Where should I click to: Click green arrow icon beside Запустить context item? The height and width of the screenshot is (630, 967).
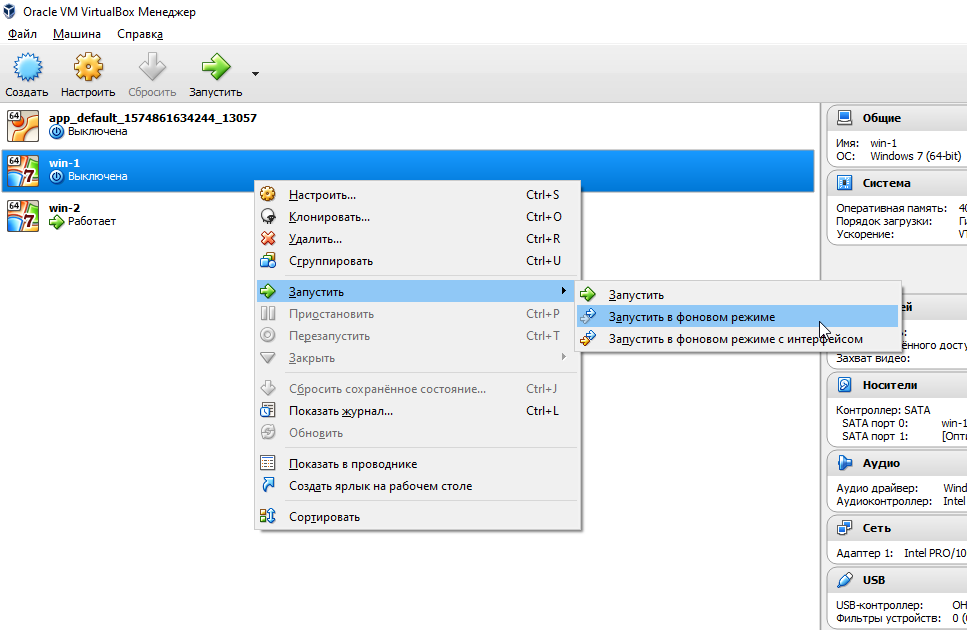coord(268,291)
